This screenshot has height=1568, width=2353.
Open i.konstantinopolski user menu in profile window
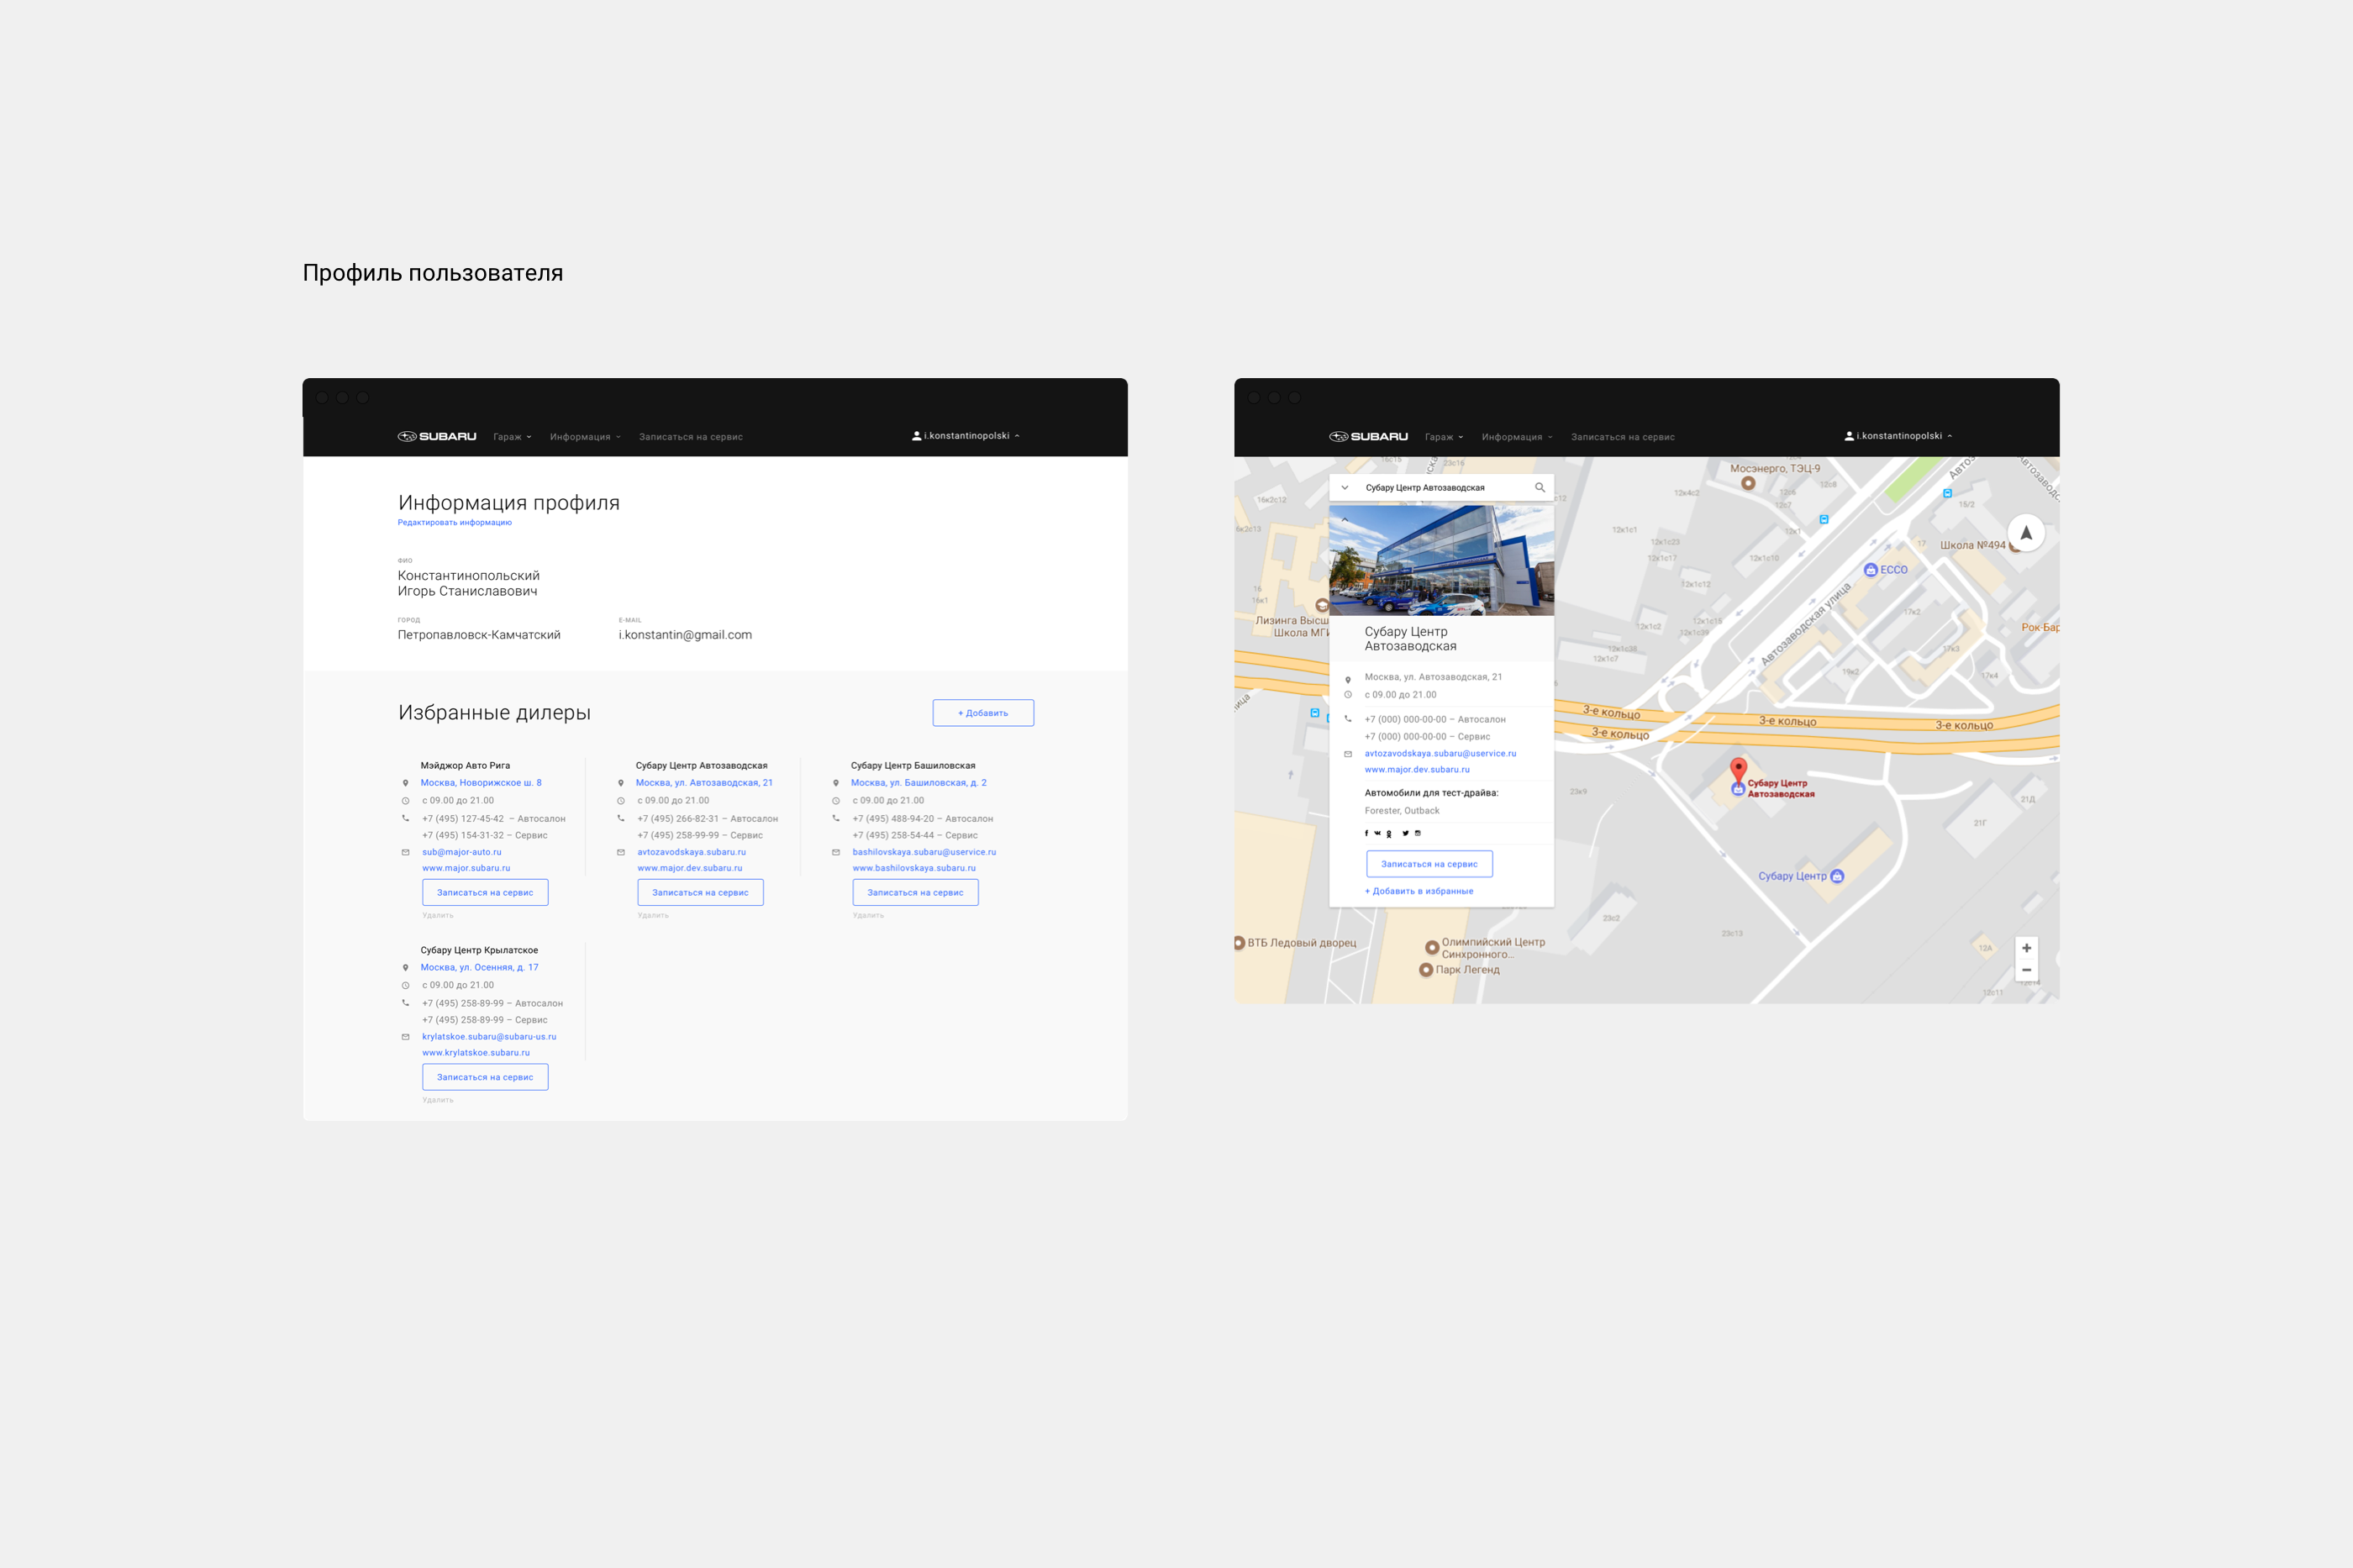[x=966, y=436]
